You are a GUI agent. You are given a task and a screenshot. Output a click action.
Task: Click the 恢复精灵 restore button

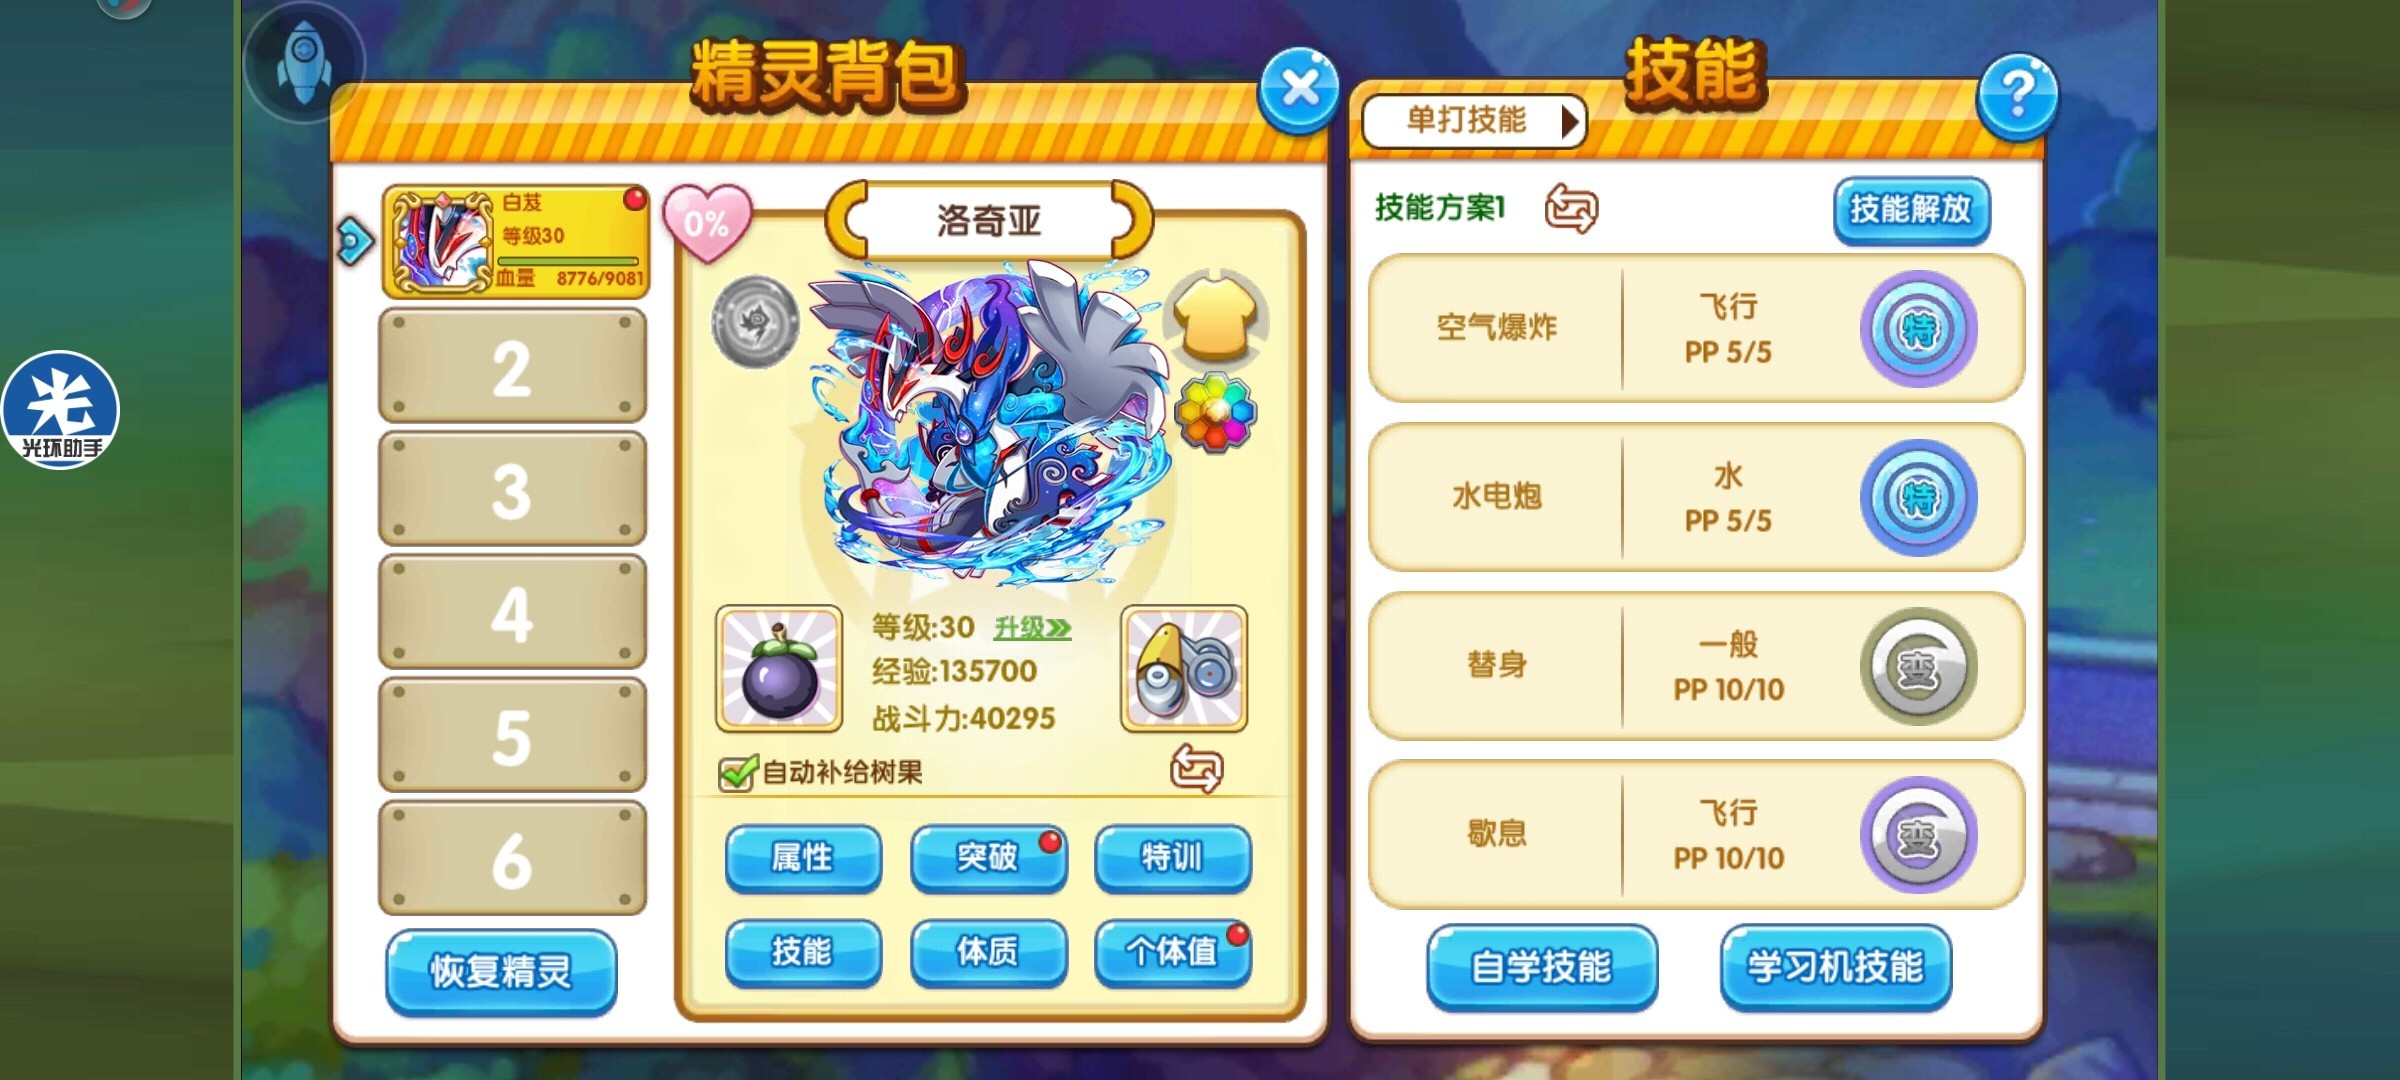(x=501, y=971)
